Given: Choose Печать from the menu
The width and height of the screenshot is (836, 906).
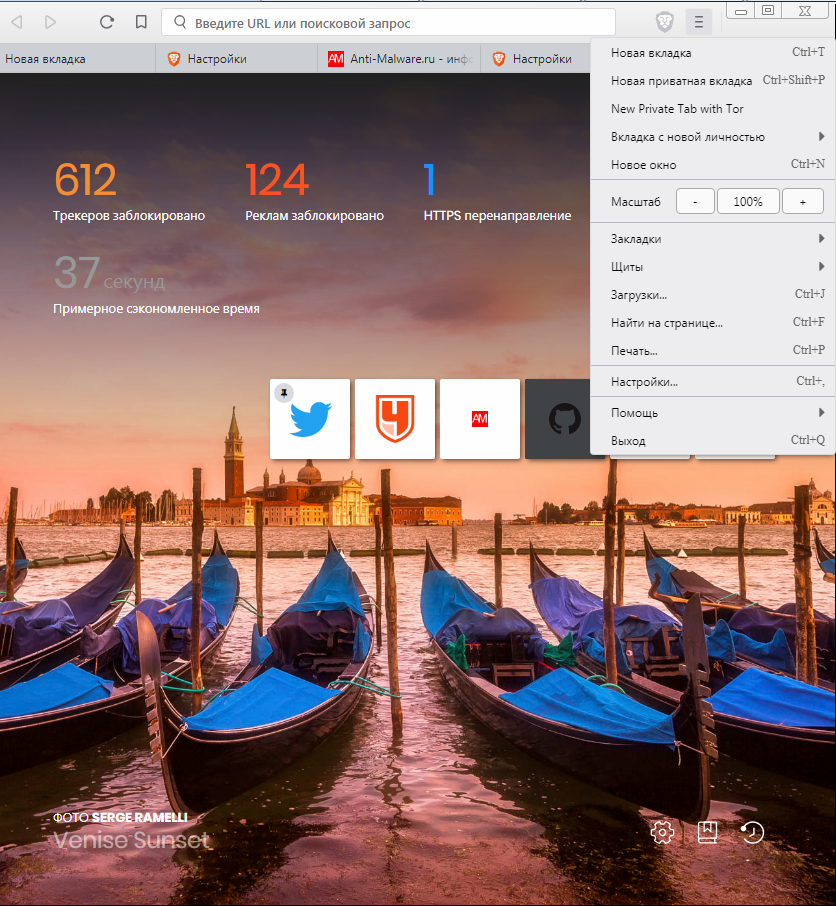Looking at the screenshot, I should click(x=714, y=351).
